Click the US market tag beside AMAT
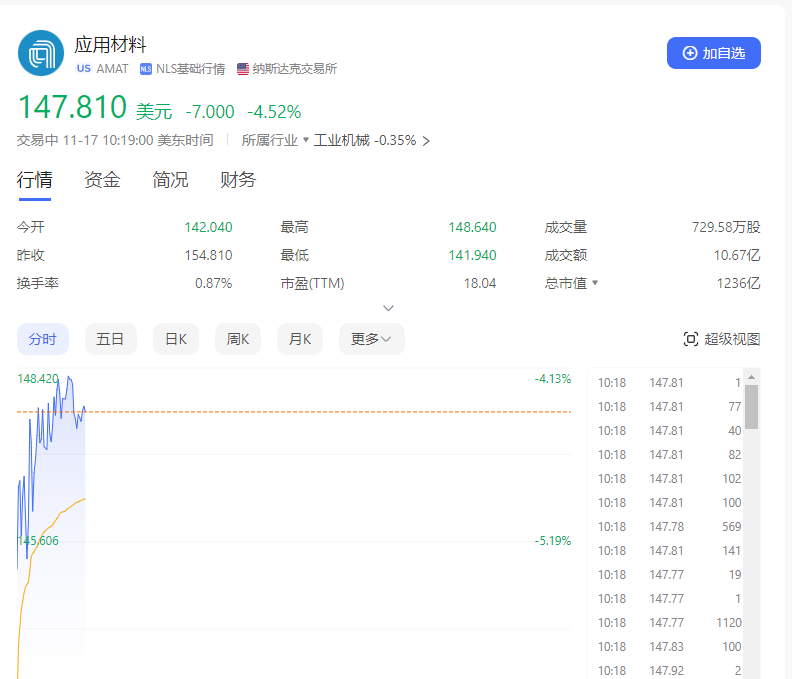The image size is (792, 679). coord(83,69)
